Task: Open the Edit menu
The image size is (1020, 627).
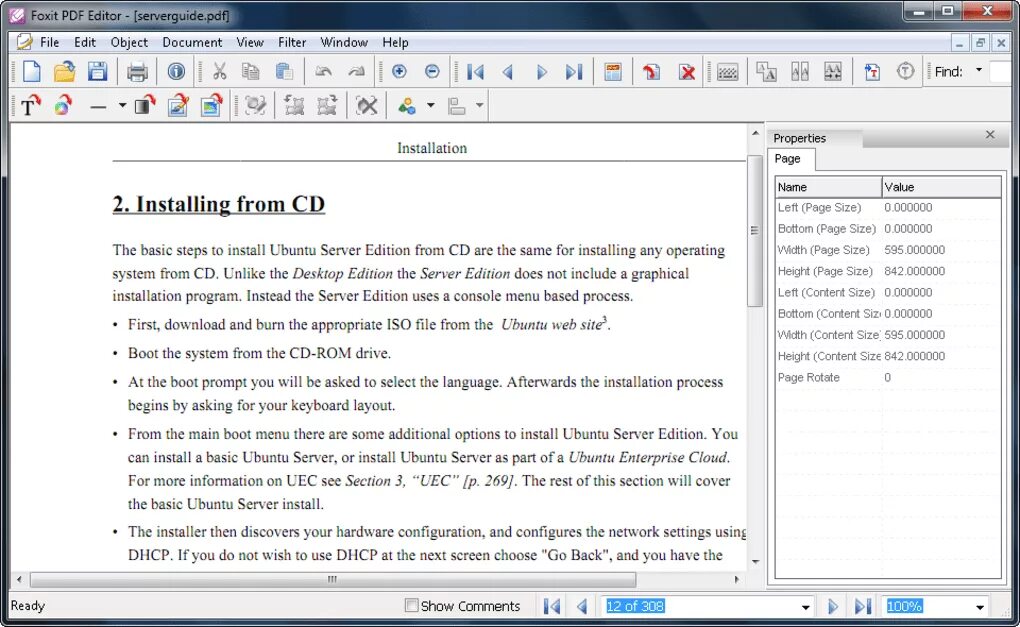Action: coord(85,42)
